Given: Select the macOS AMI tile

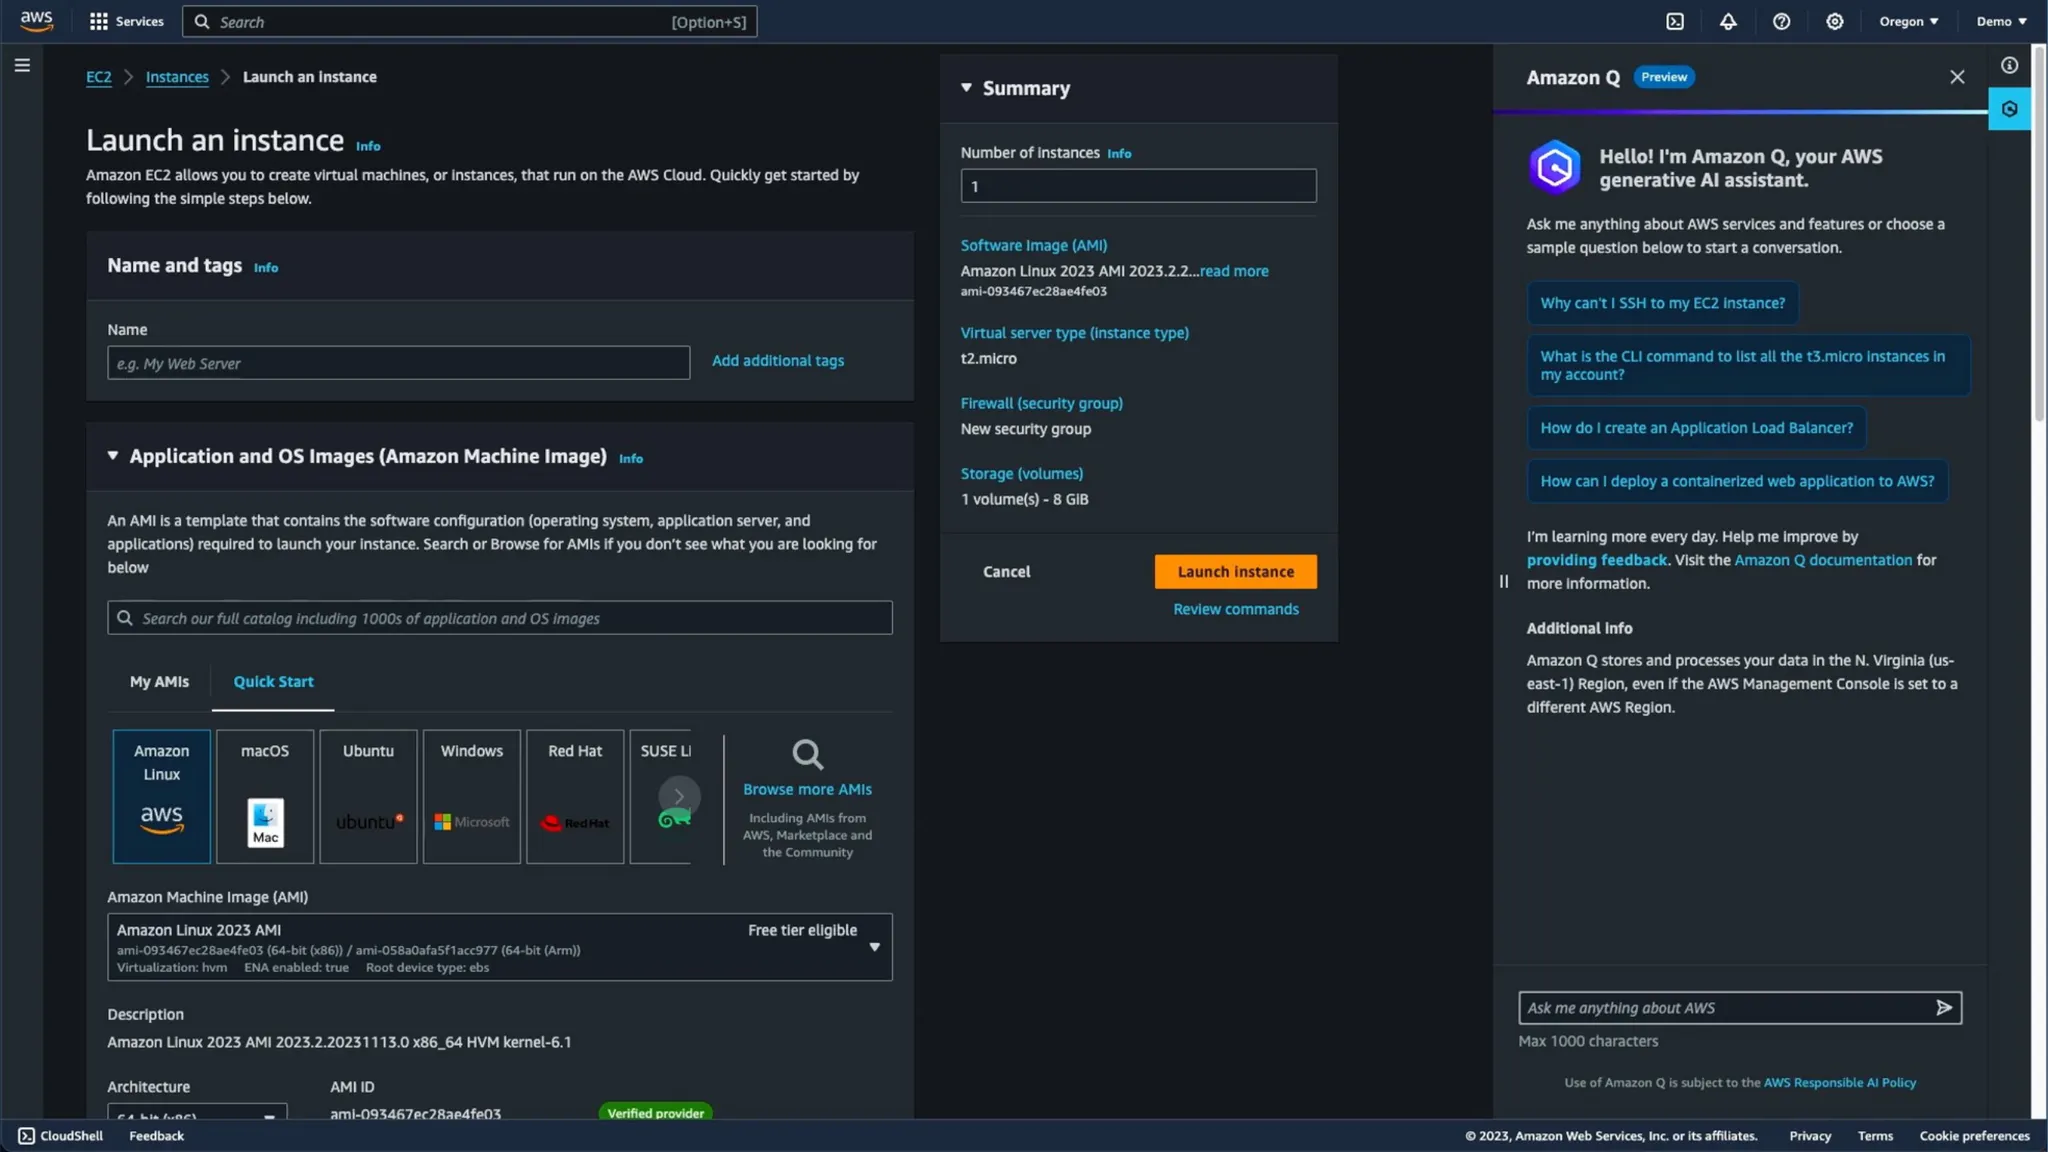Looking at the screenshot, I should 265,796.
